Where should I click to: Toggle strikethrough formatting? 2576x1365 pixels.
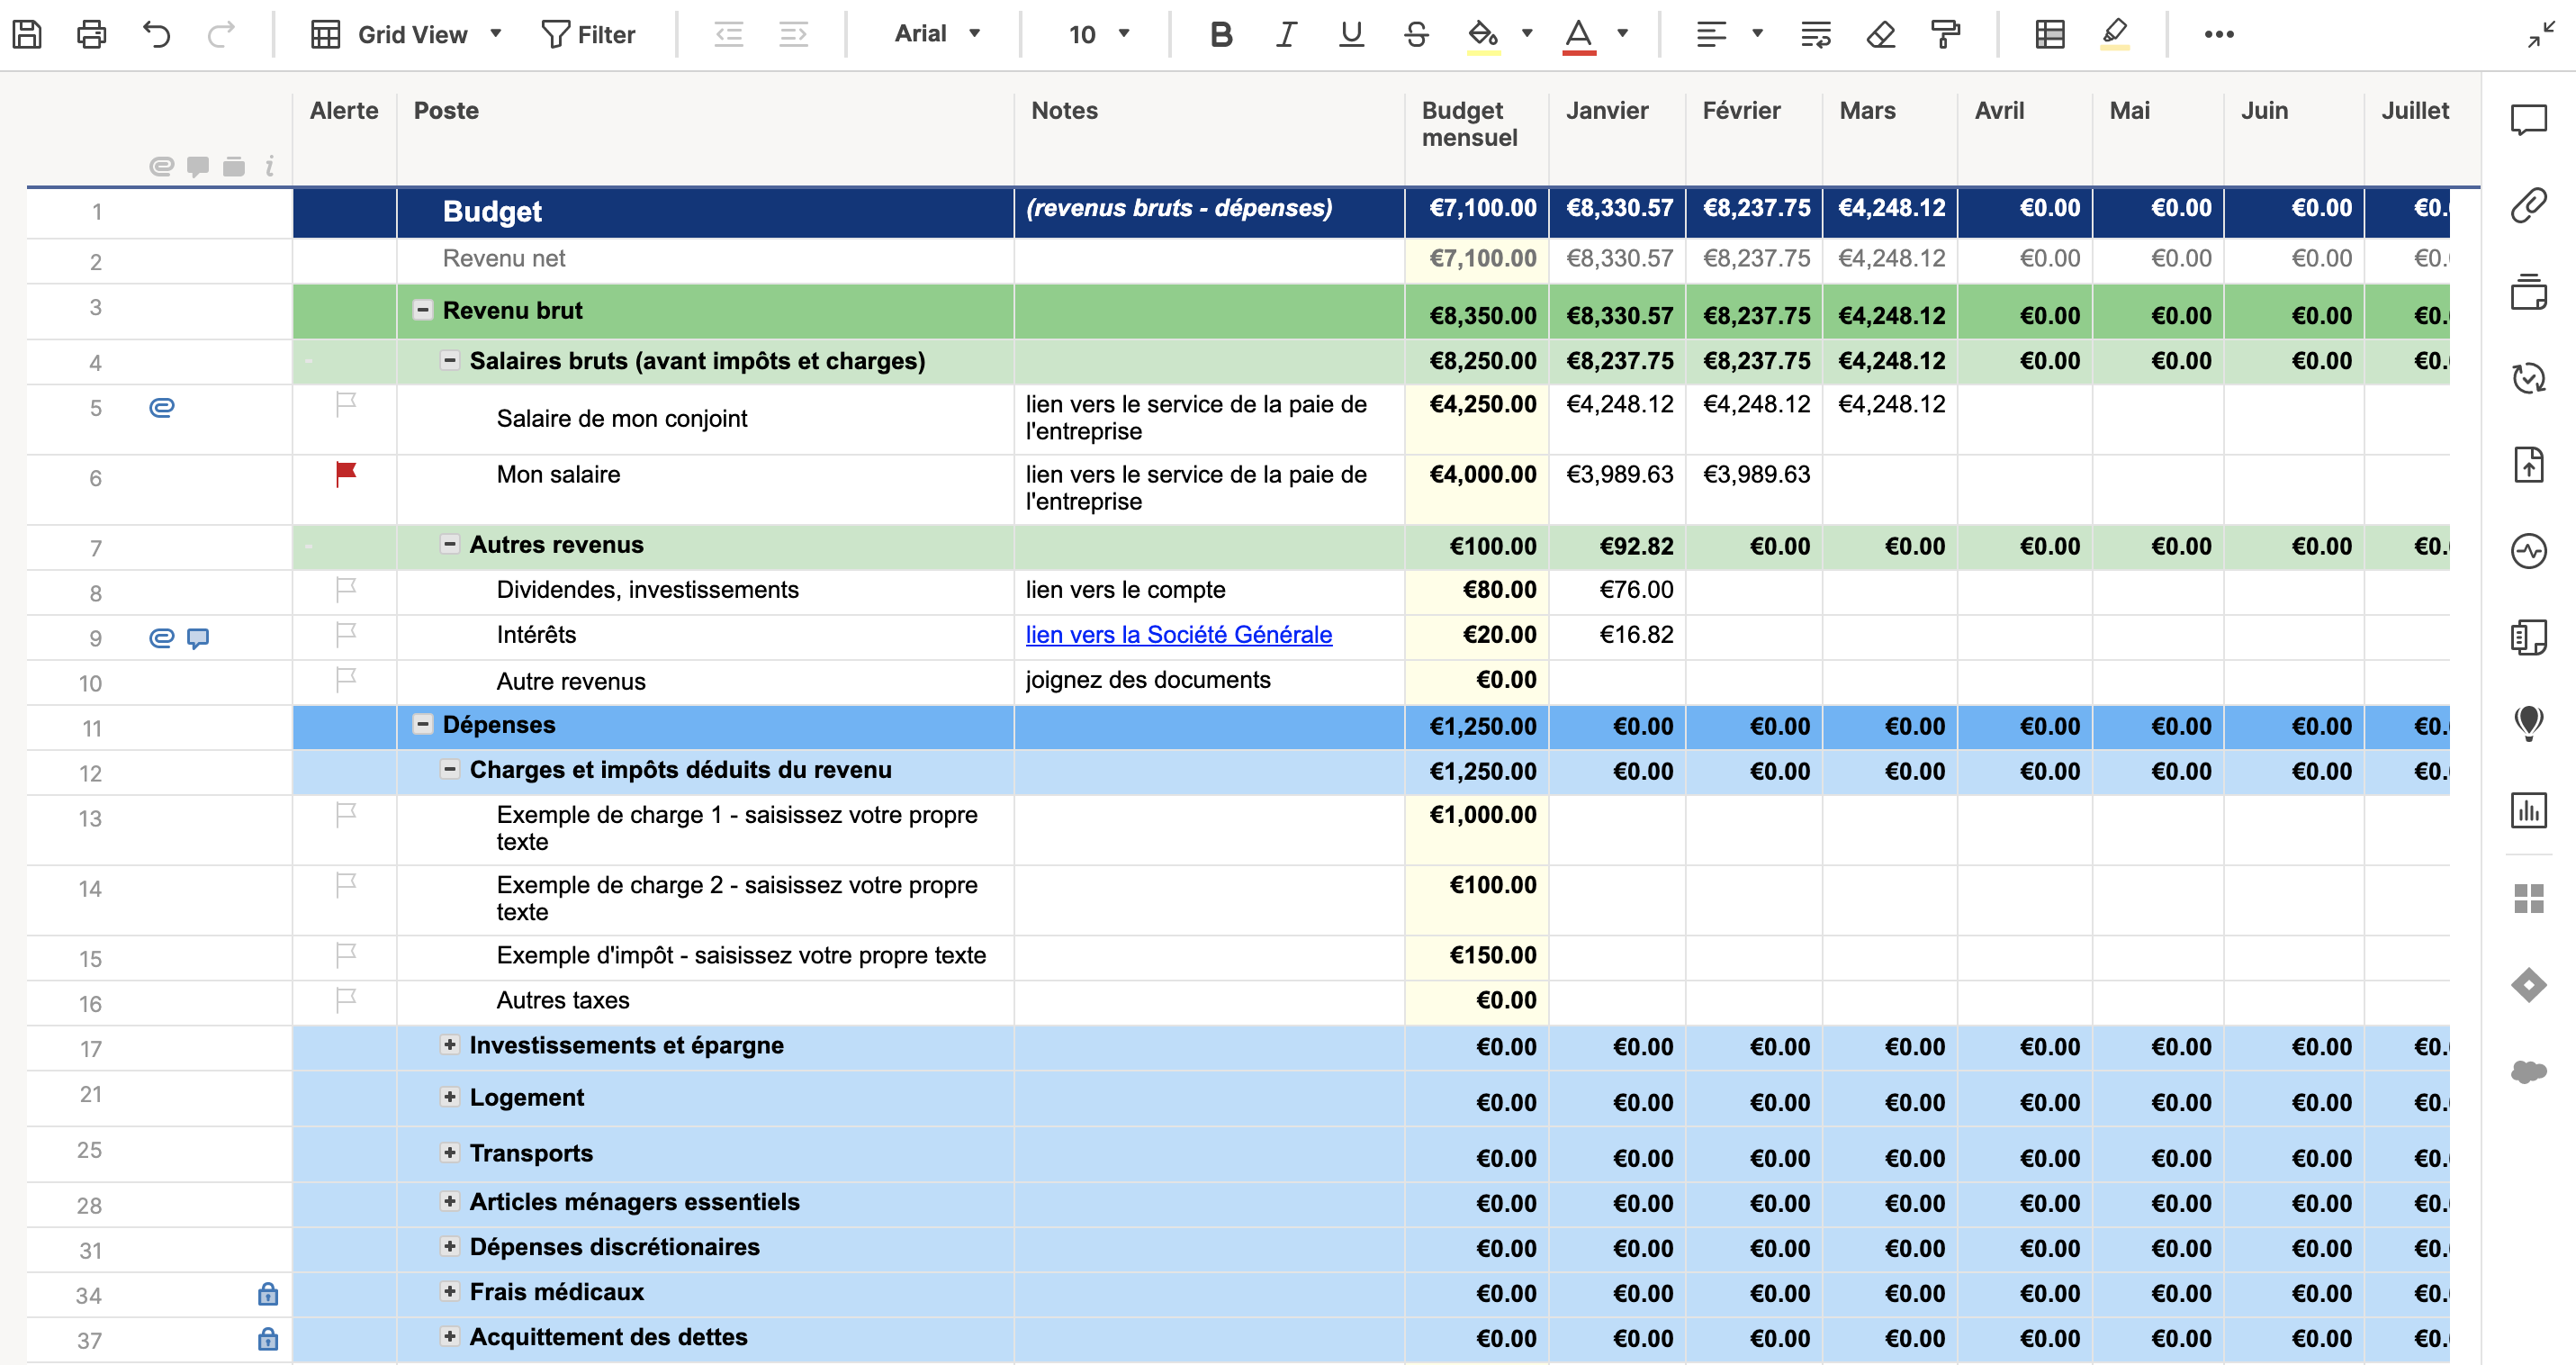(x=1416, y=35)
